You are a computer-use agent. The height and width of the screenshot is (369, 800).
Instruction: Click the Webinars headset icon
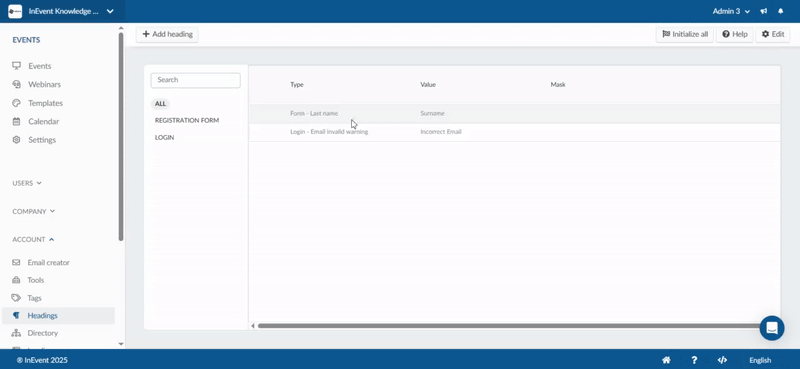(16, 84)
